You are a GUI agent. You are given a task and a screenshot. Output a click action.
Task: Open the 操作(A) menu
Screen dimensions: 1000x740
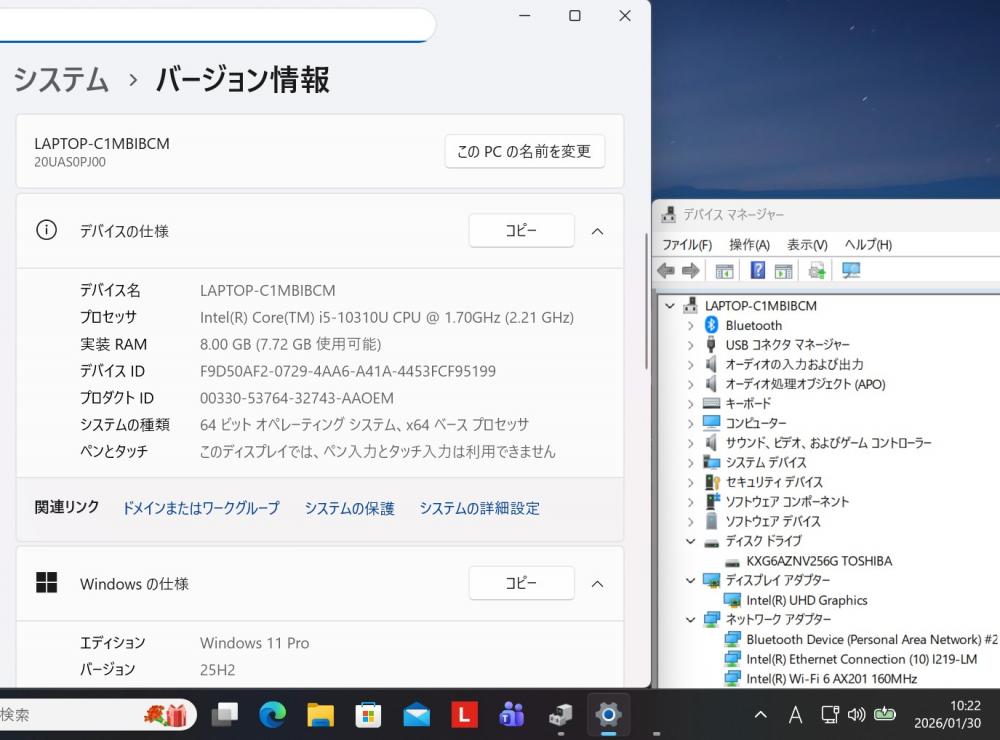tap(749, 245)
